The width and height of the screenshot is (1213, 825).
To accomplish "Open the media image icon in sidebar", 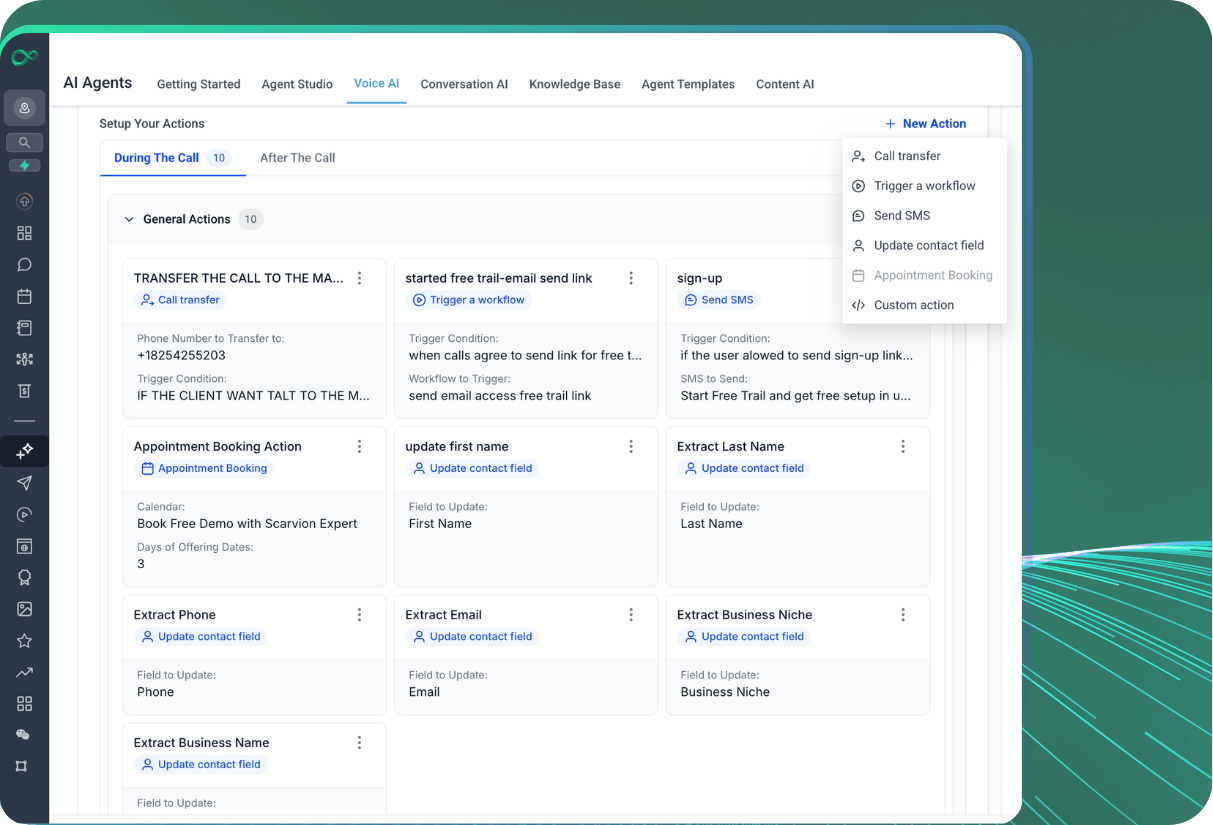I will 24,609.
